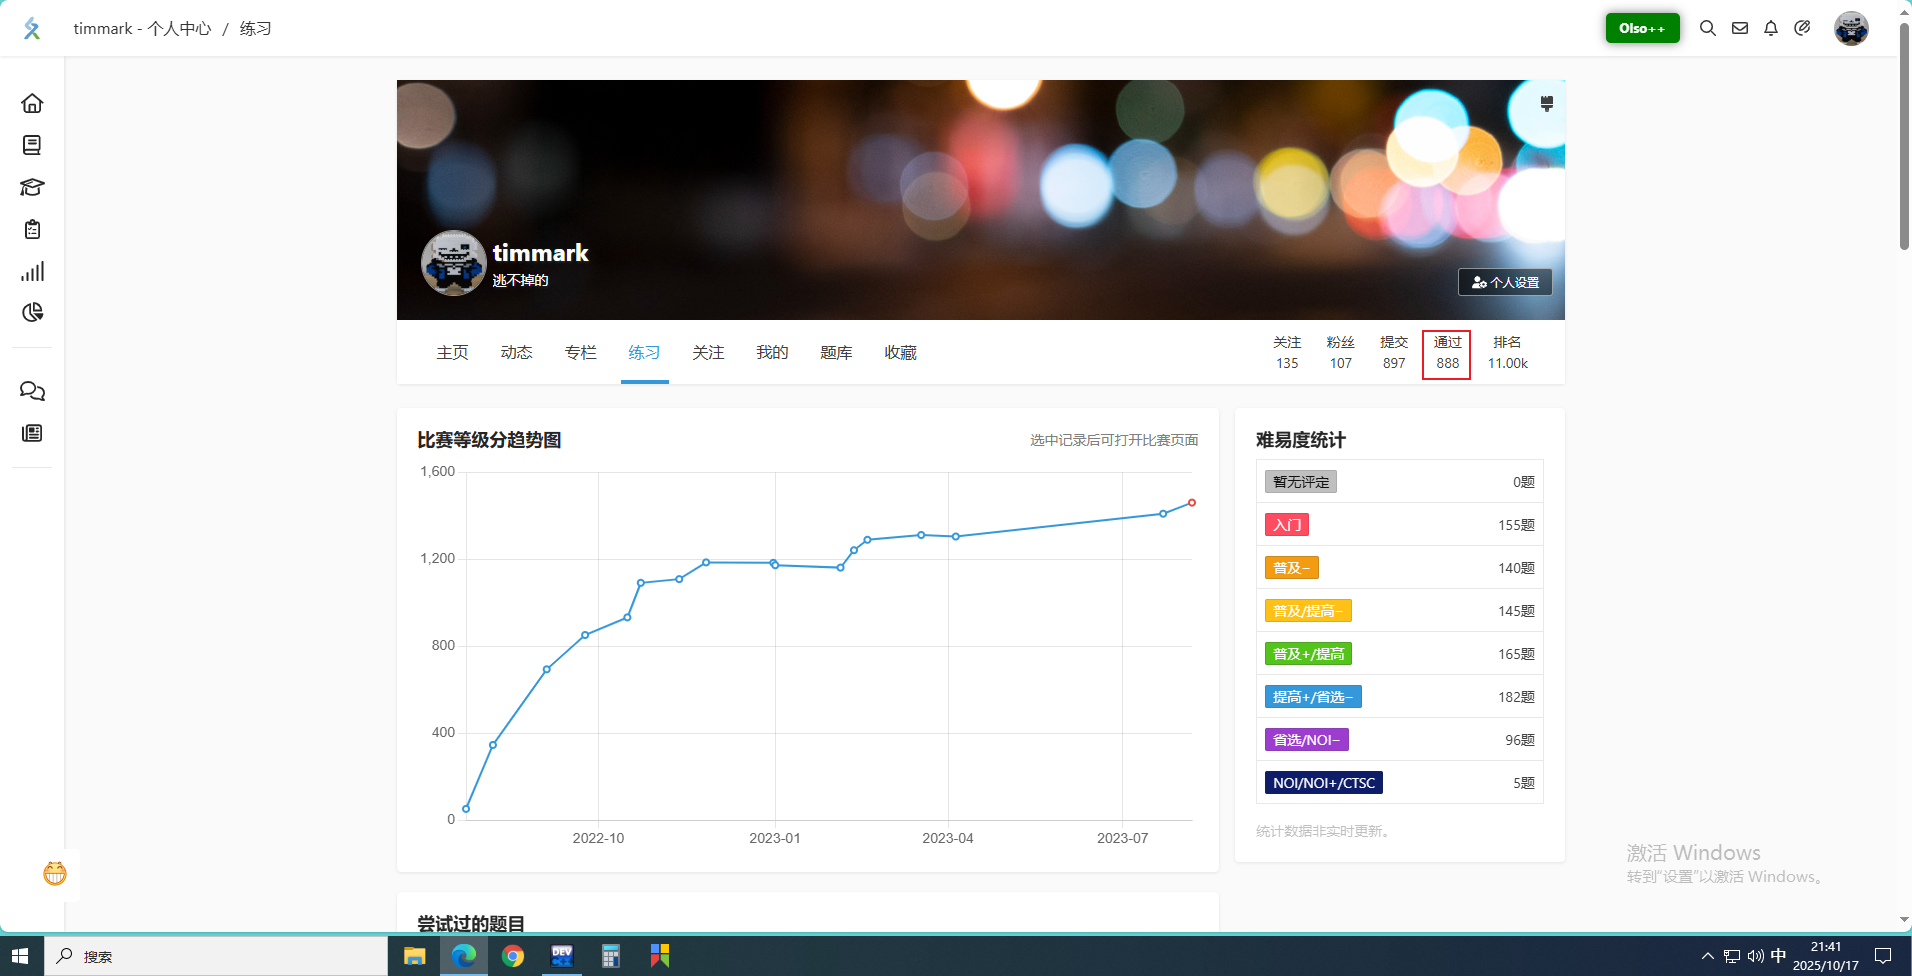Screen dimensions: 1912x976
Task: Open Google Chrome from the taskbar
Action: pyautogui.click(x=513, y=957)
